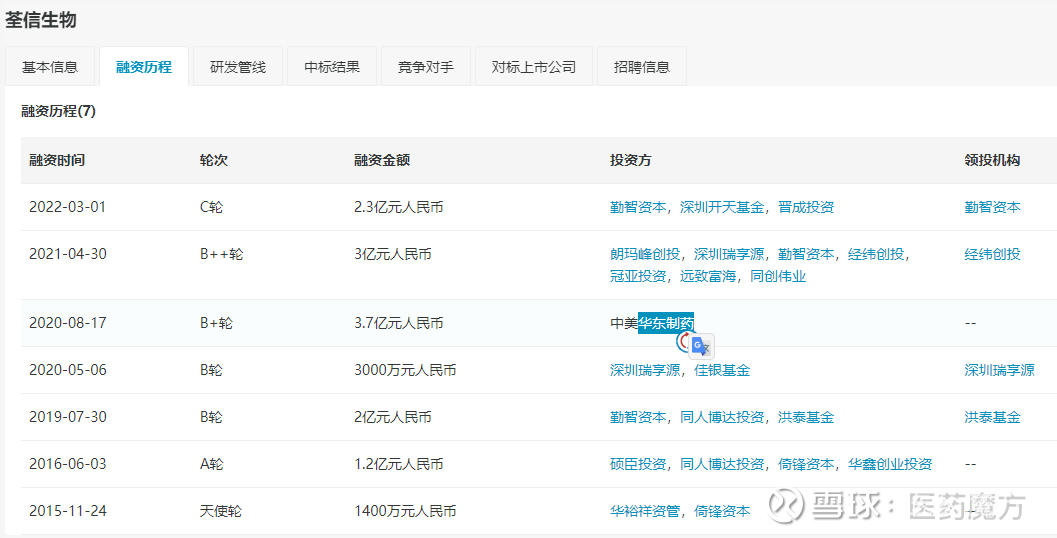Click the 融资历程(7) section heading
Screen dimensions: 1057x538
(59, 111)
